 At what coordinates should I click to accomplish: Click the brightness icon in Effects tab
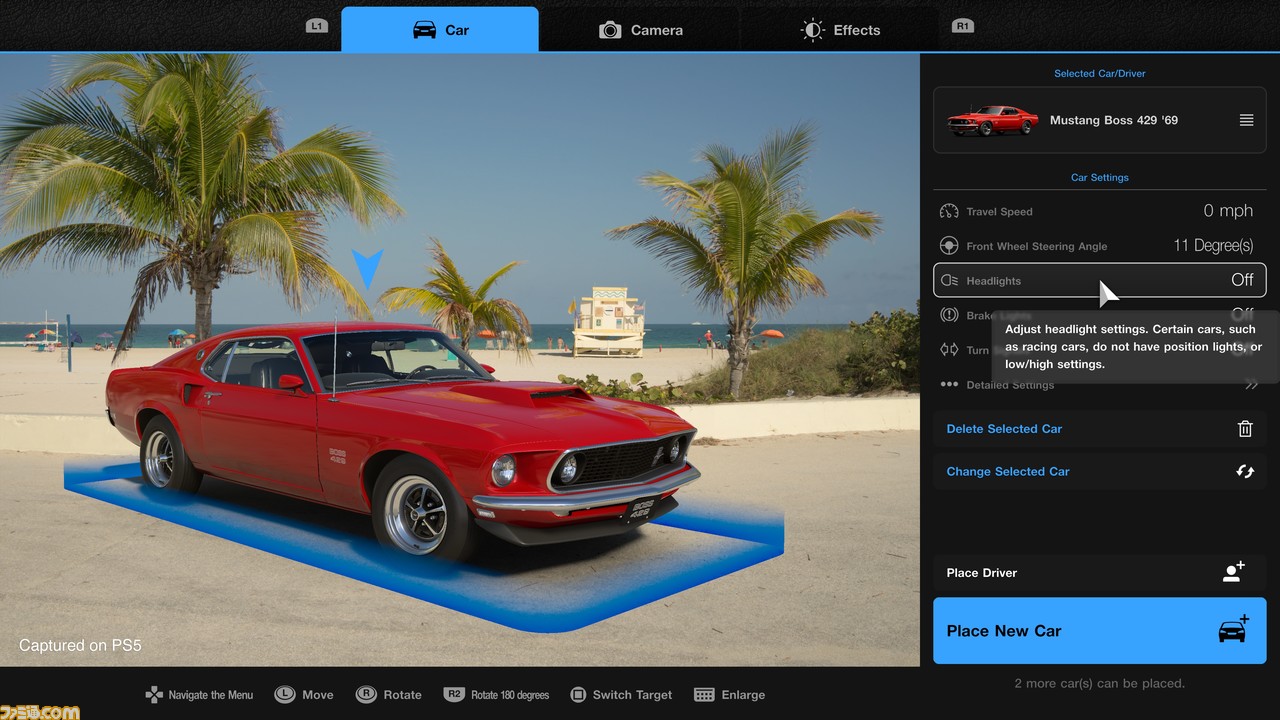(813, 30)
